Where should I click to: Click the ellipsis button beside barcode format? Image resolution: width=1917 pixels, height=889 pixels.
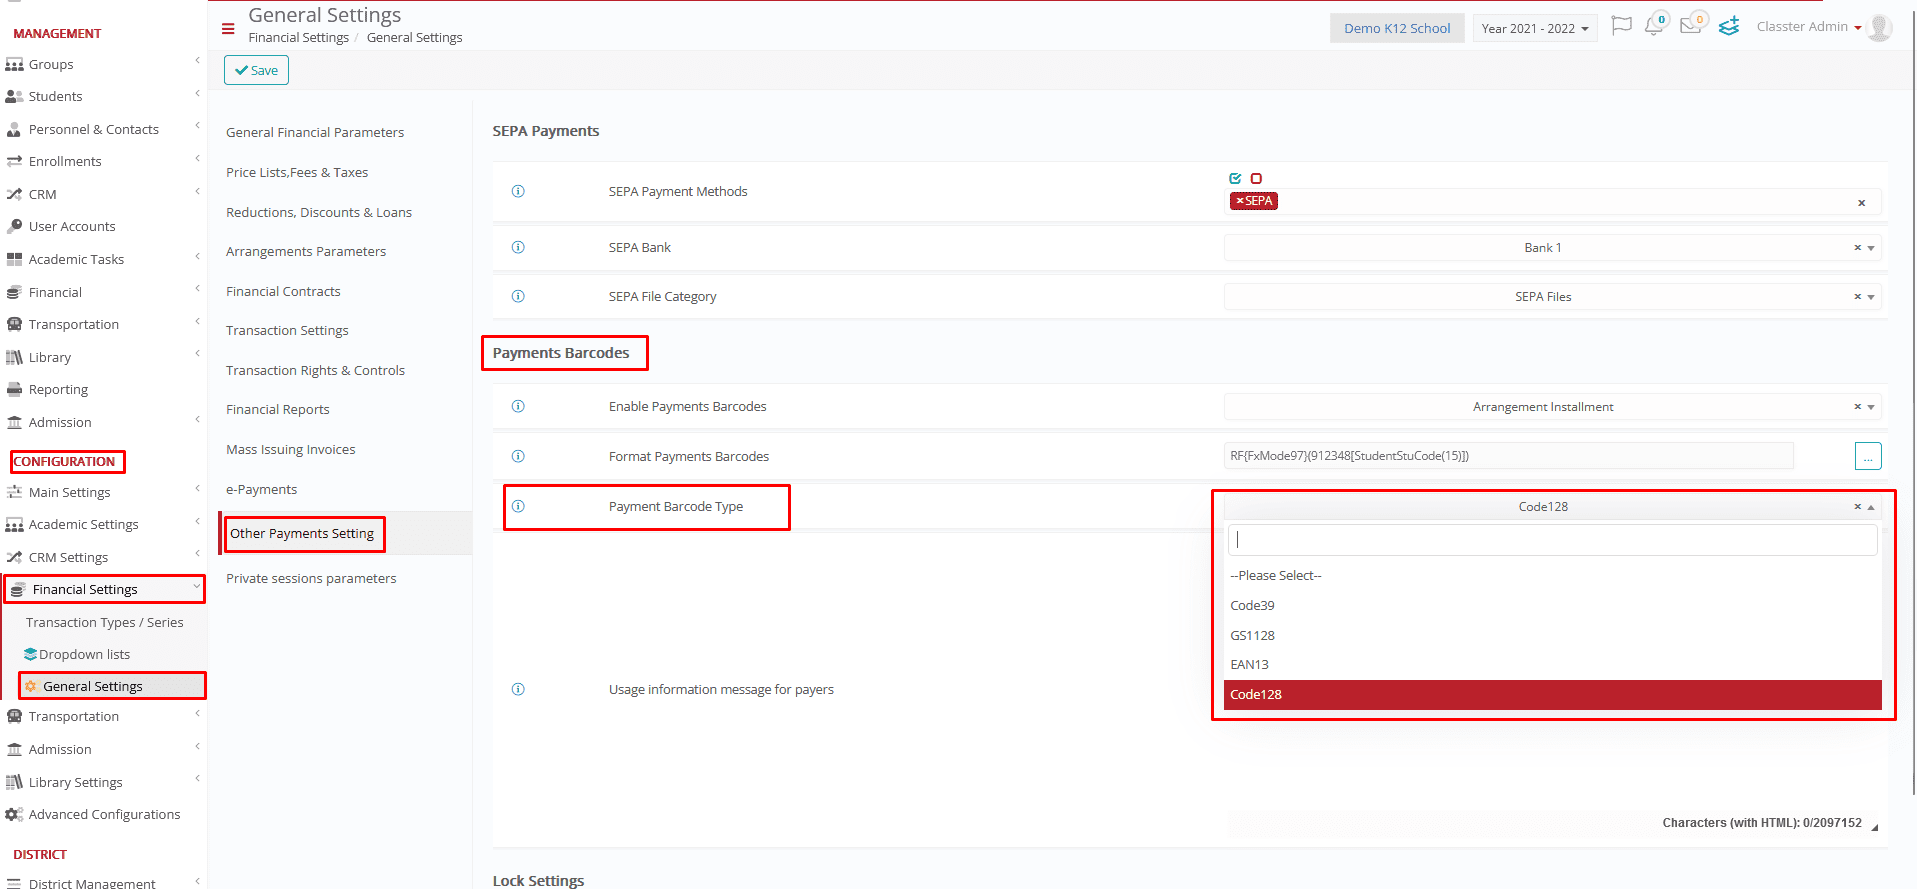(x=1867, y=456)
